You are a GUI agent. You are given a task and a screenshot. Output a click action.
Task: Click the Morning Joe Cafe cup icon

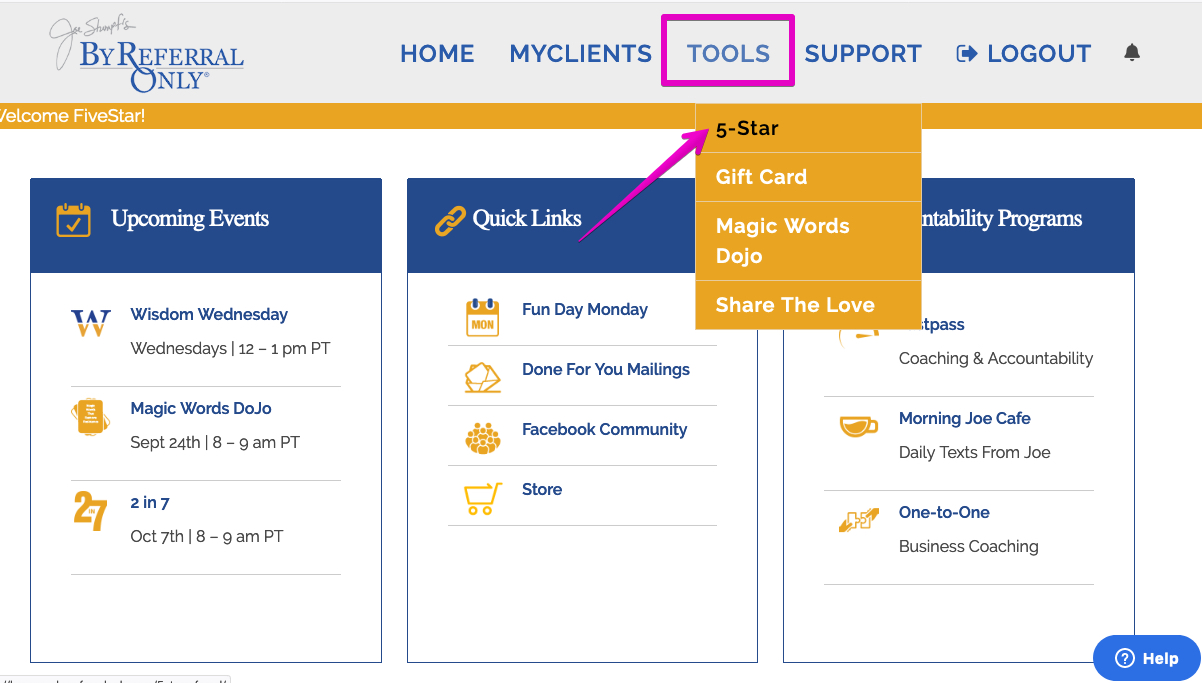859,426
